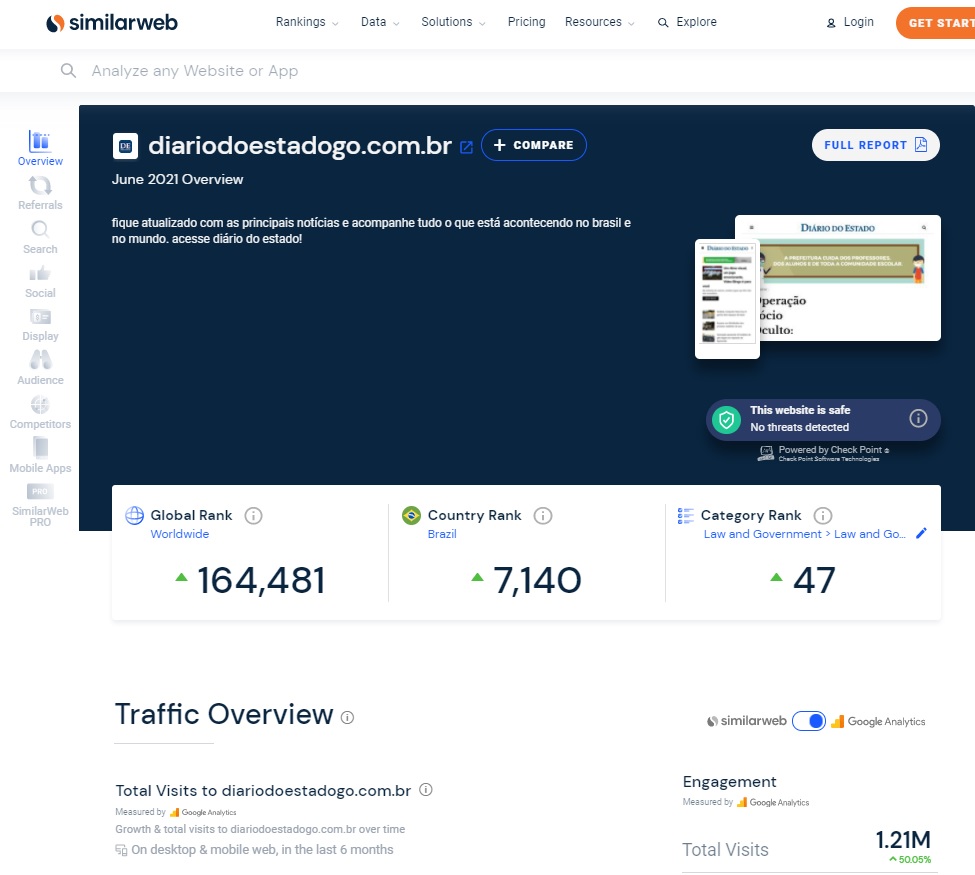975x875 pixels.
Task: Click the June 2021 Overview text
Action: pyautogui.click(x=177, y=179)
